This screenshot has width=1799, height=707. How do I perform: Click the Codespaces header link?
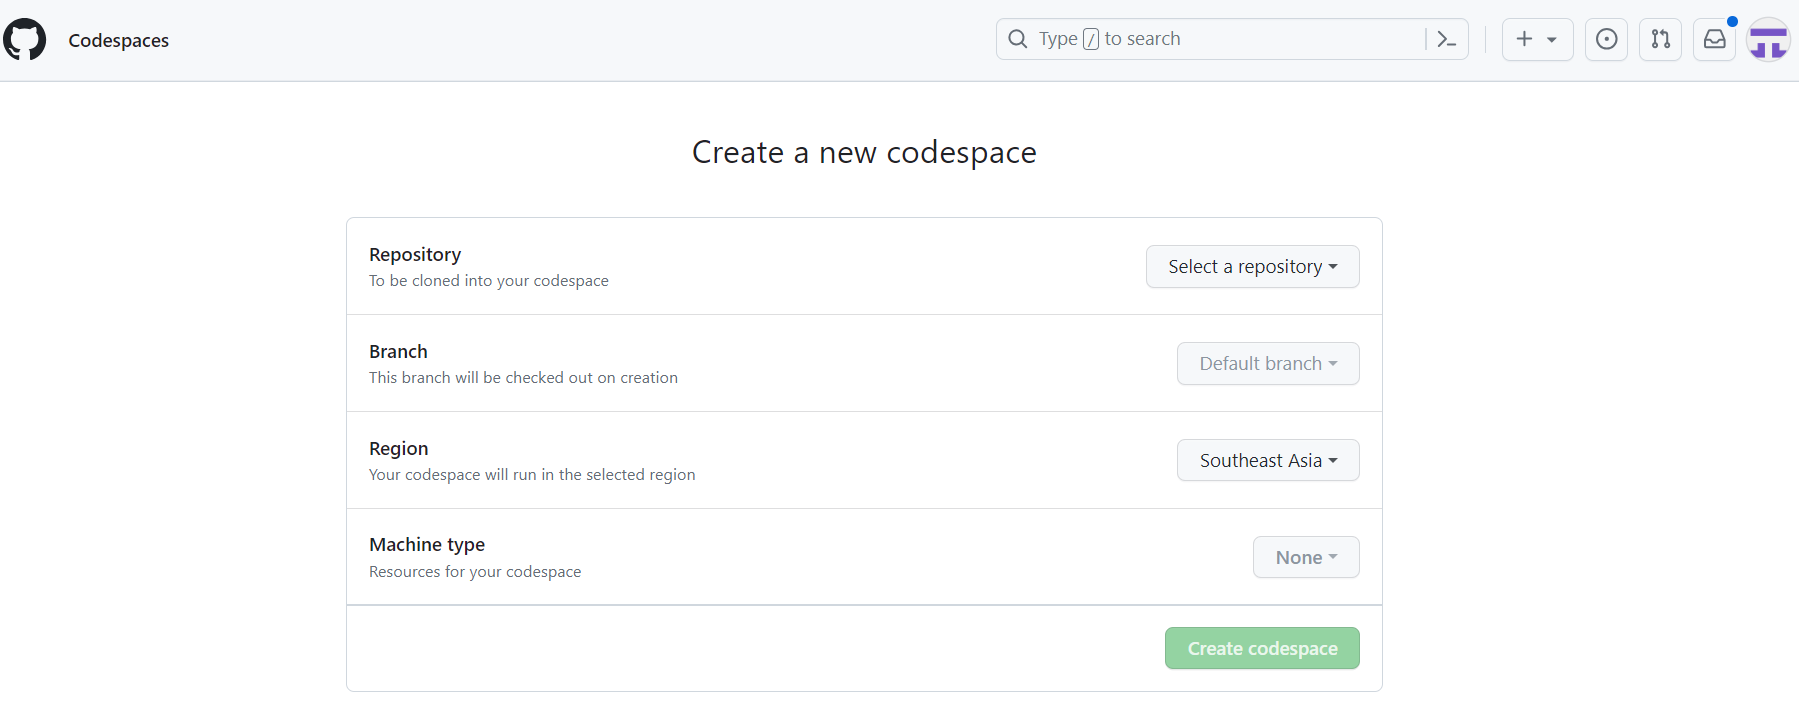click(x=119, y=41)
